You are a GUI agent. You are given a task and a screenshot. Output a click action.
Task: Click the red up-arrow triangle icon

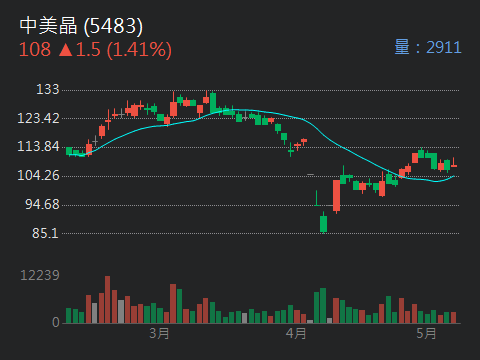click(x=66, y=50)
